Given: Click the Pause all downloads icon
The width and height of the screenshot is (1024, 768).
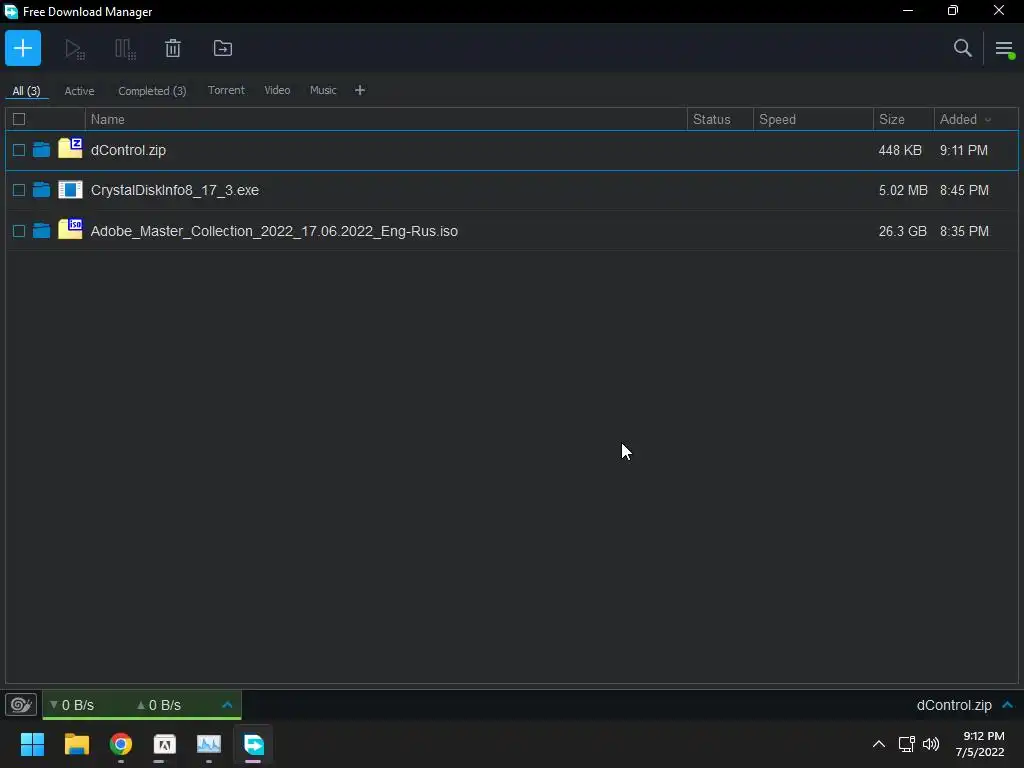Looking at the screenshot, I should [x=125, y=49].
